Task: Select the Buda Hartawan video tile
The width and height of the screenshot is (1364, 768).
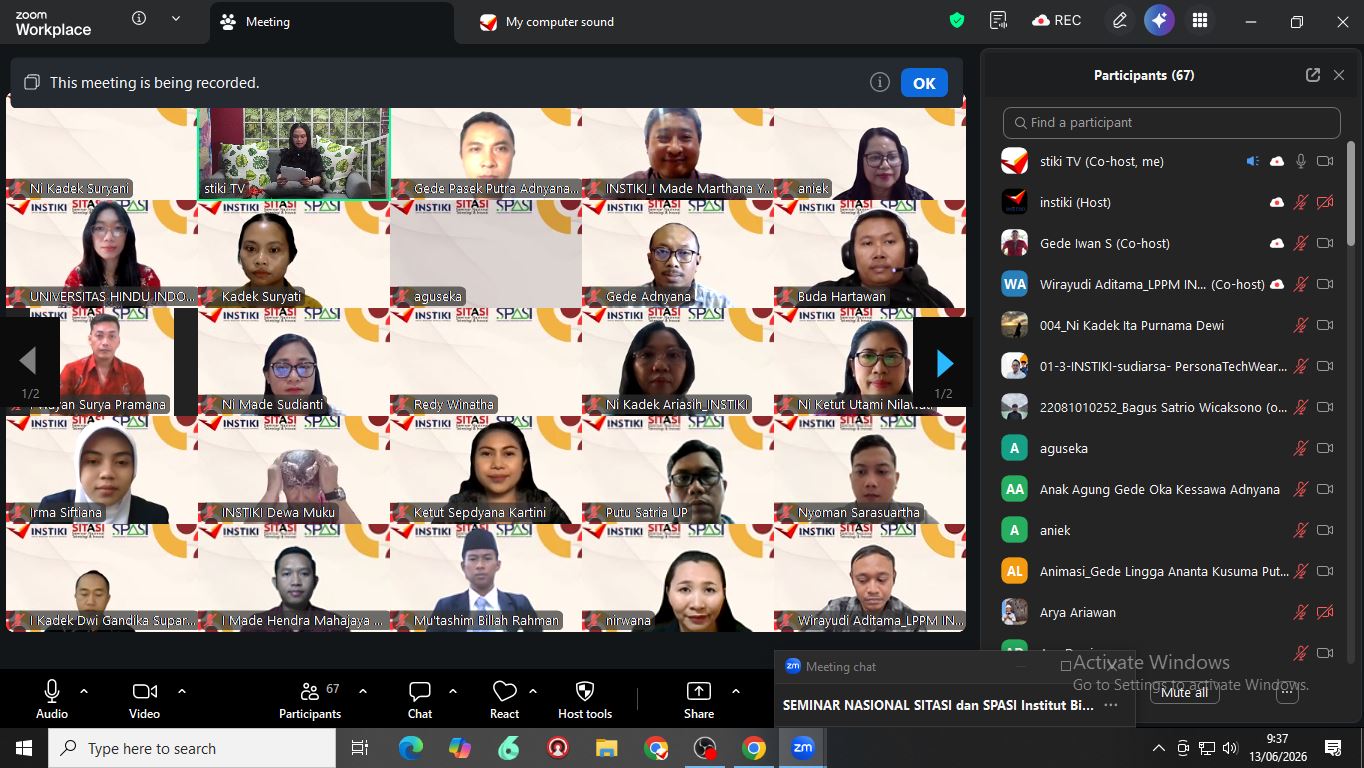Action: click(x=870, y=254)
